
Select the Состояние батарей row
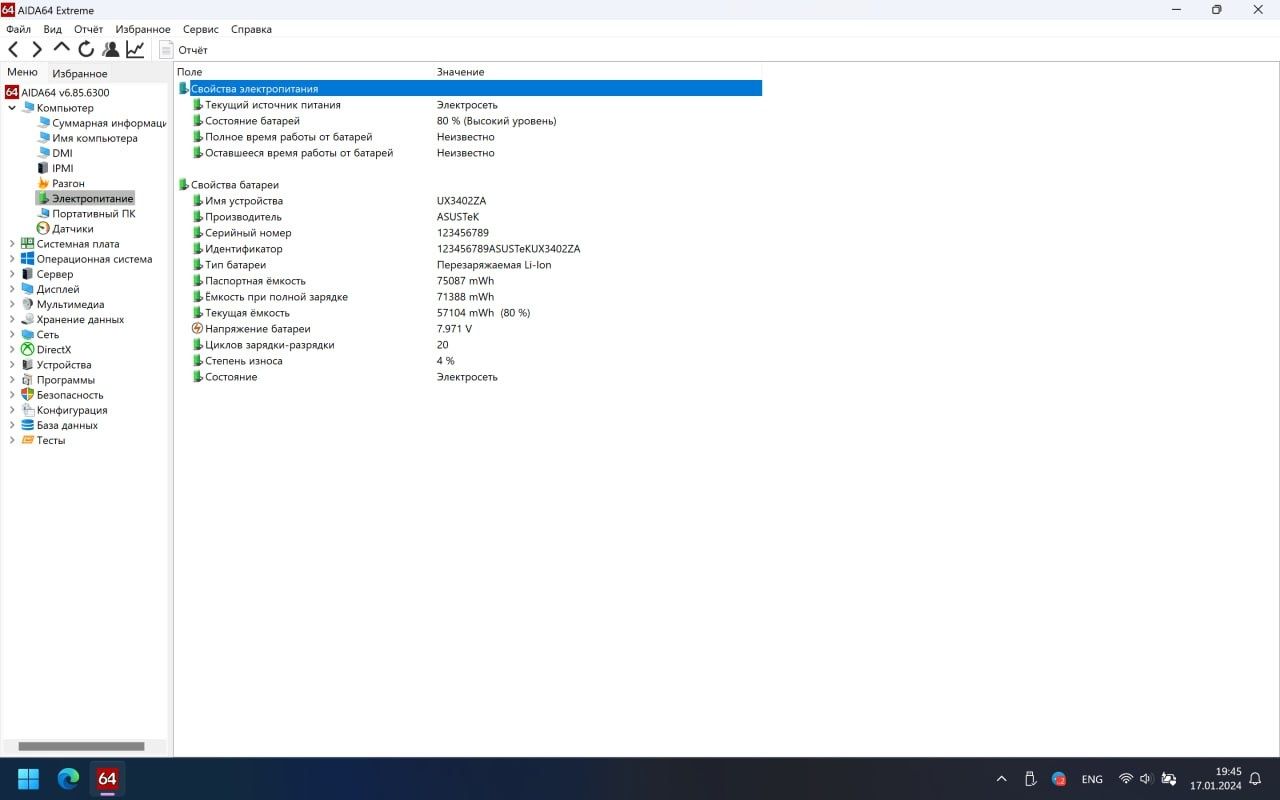coord(469,121)
